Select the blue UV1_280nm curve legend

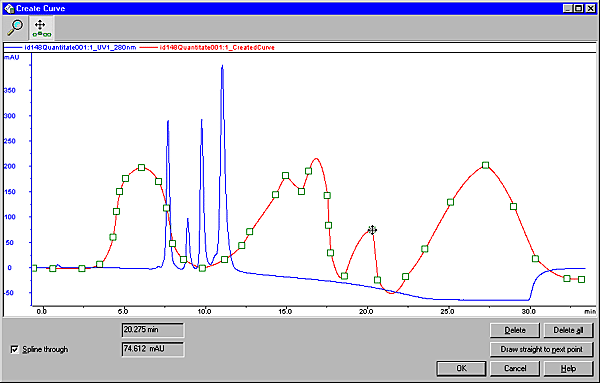point(70,47)
